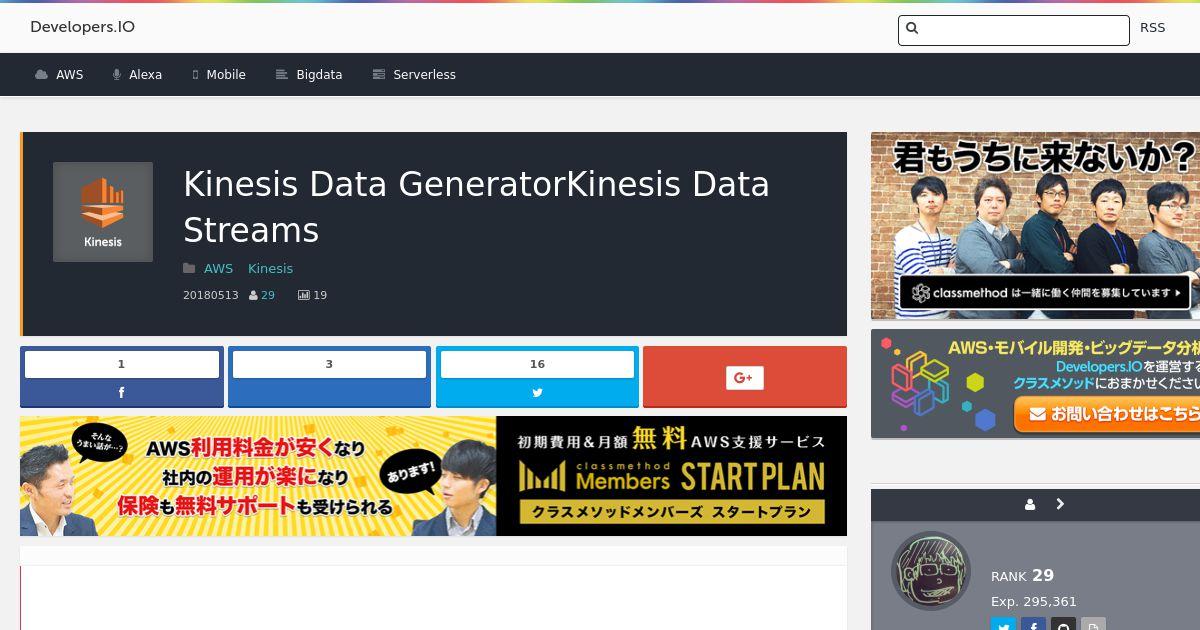The image size is (1200, 630).
Task: Share article via Facebook button
Action: tap(122, 393)
